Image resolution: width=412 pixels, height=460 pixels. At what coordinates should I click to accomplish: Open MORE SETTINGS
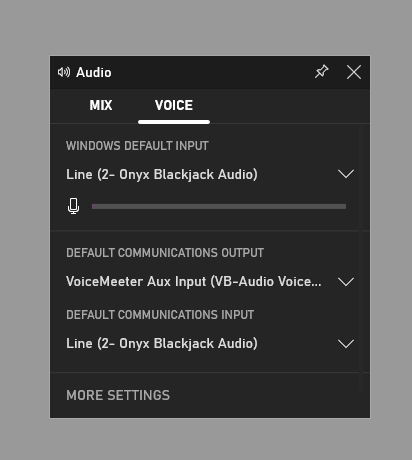pyautogui.click(x=118, y=395)
